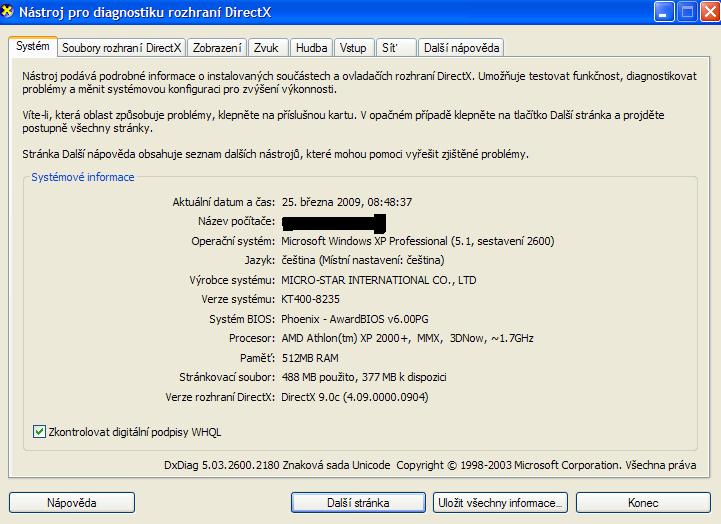Open the Soubory rozhraní DirectX tab
721x524 pixels.
coord(122,48)
